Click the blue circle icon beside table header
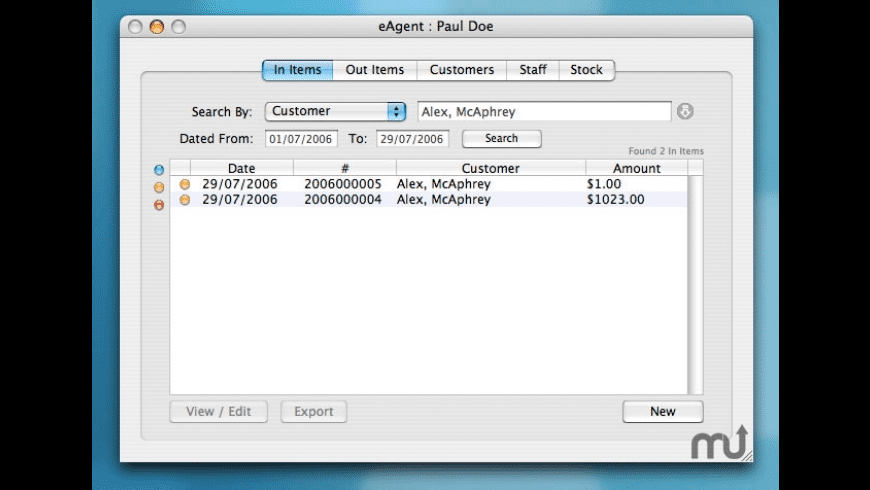This screenshot has height=490, width=870. [x=159, y=170]
